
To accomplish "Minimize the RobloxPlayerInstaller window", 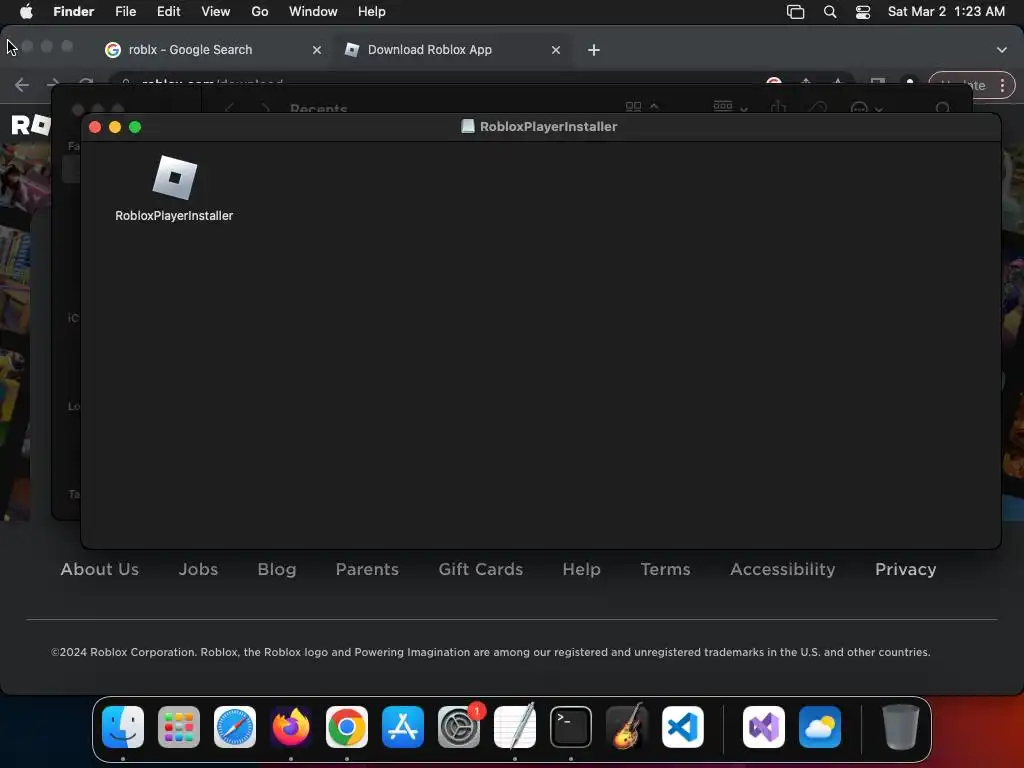I will click(x=115, y=127).
